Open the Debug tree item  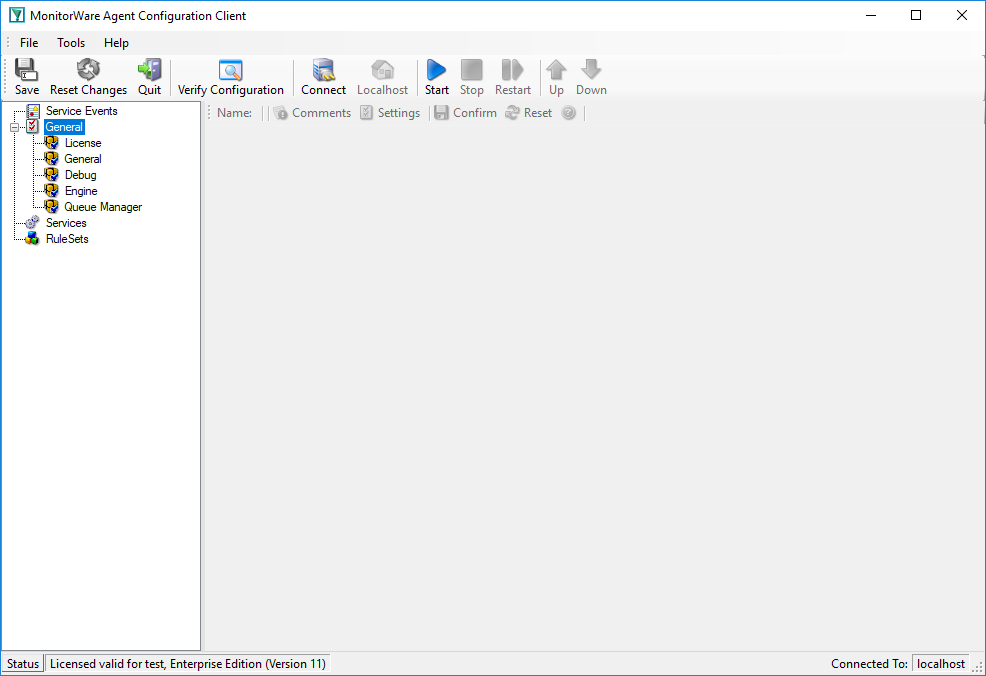80,175
